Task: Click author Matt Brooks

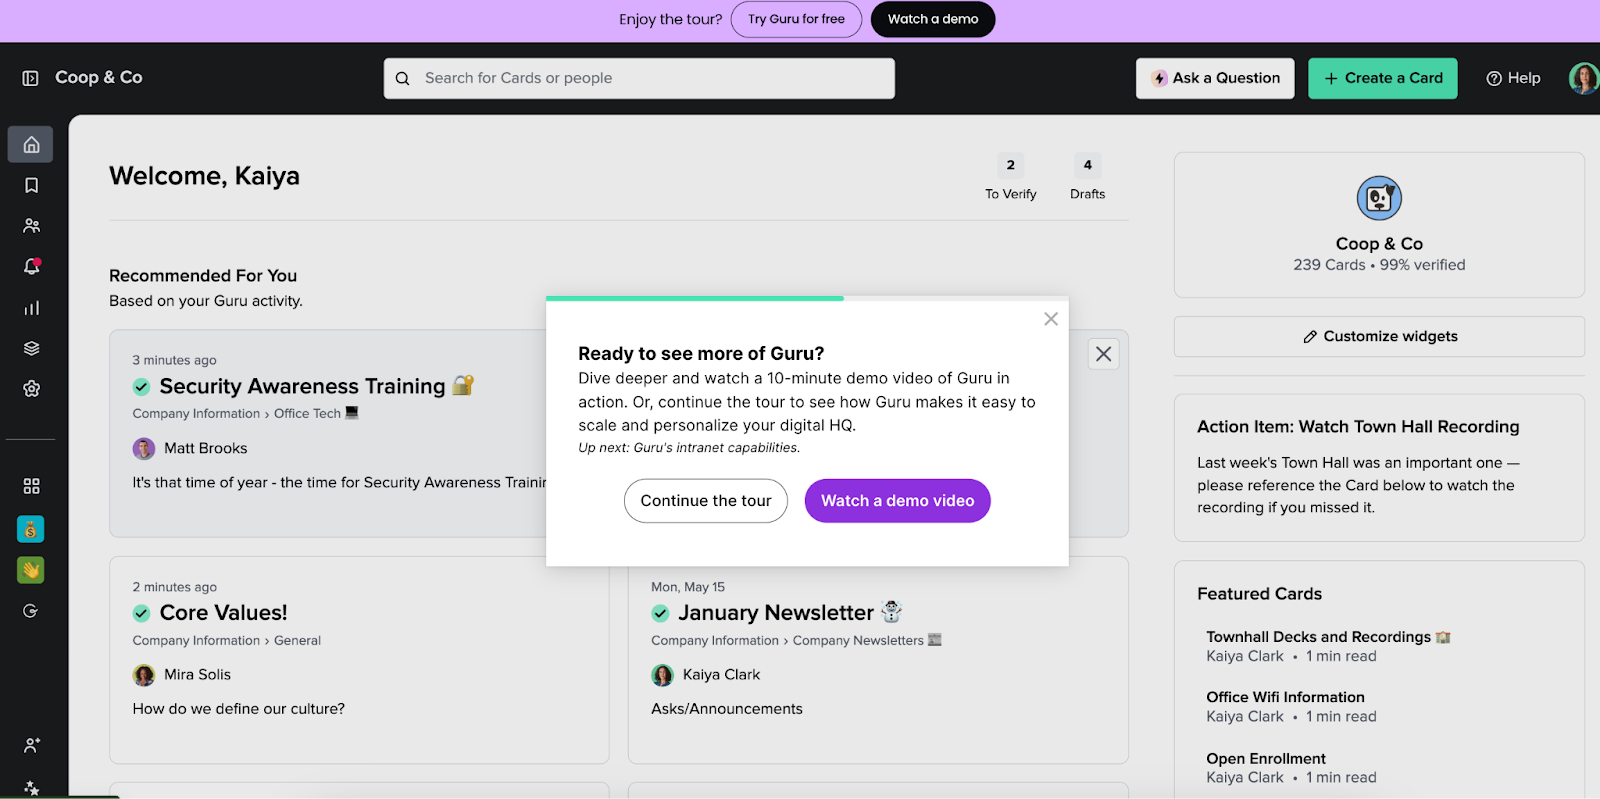Action: (x=205, y=449)
